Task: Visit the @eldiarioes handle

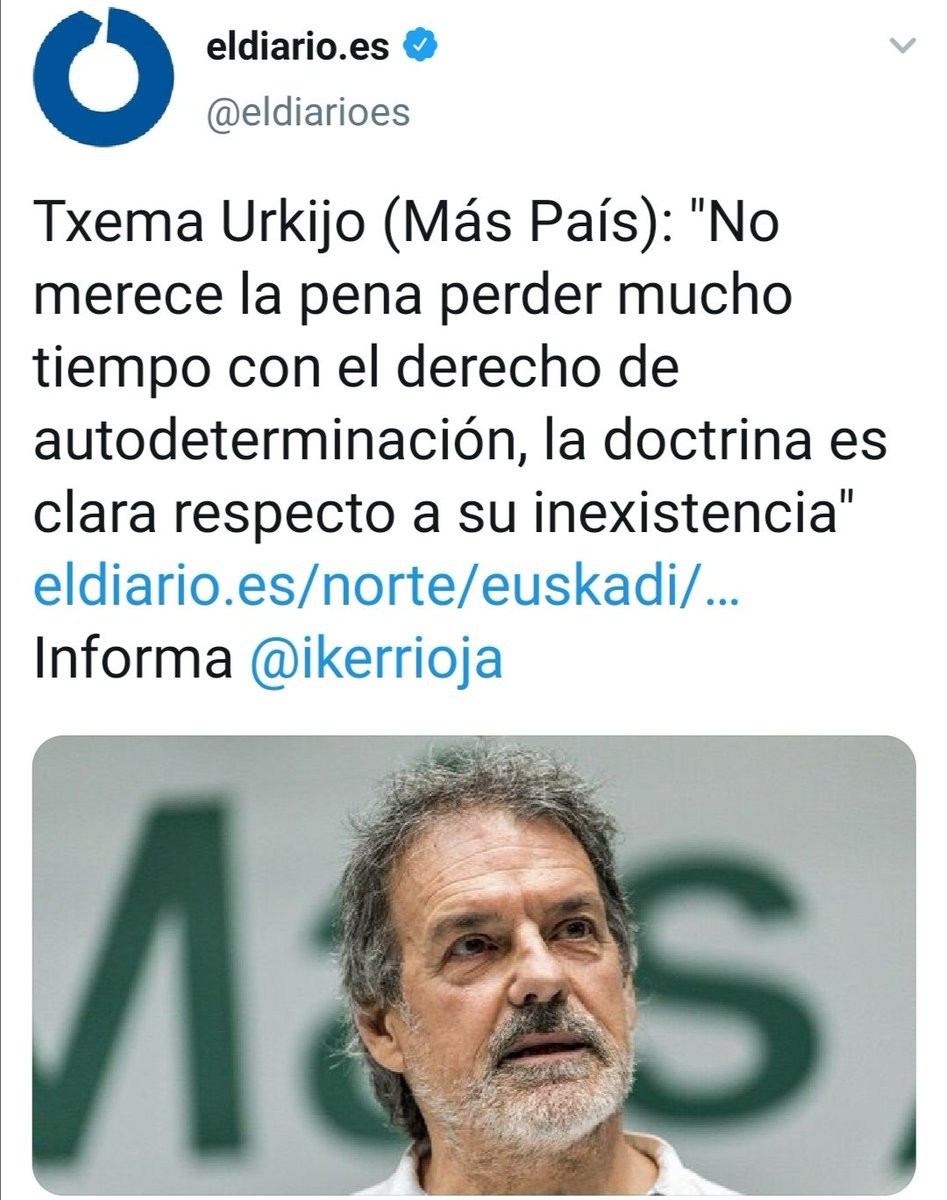Action: click(x=308, y=112)
